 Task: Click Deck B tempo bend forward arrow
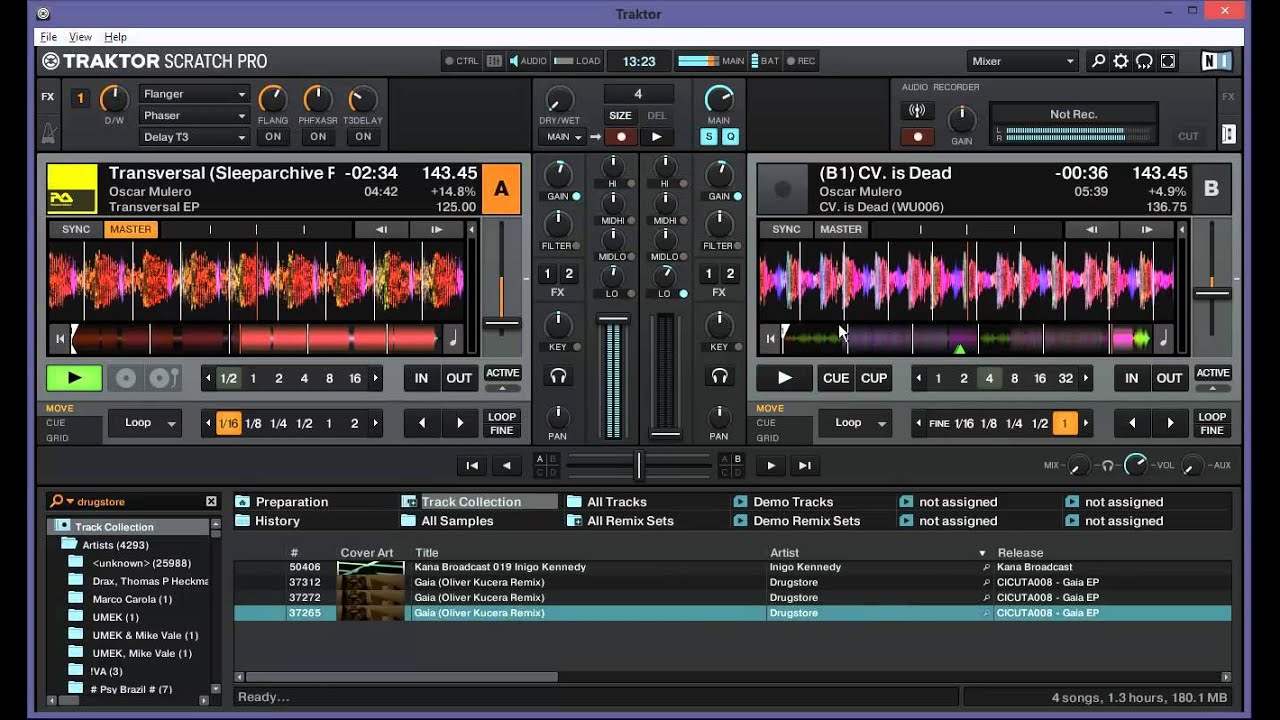(1147, 229)
